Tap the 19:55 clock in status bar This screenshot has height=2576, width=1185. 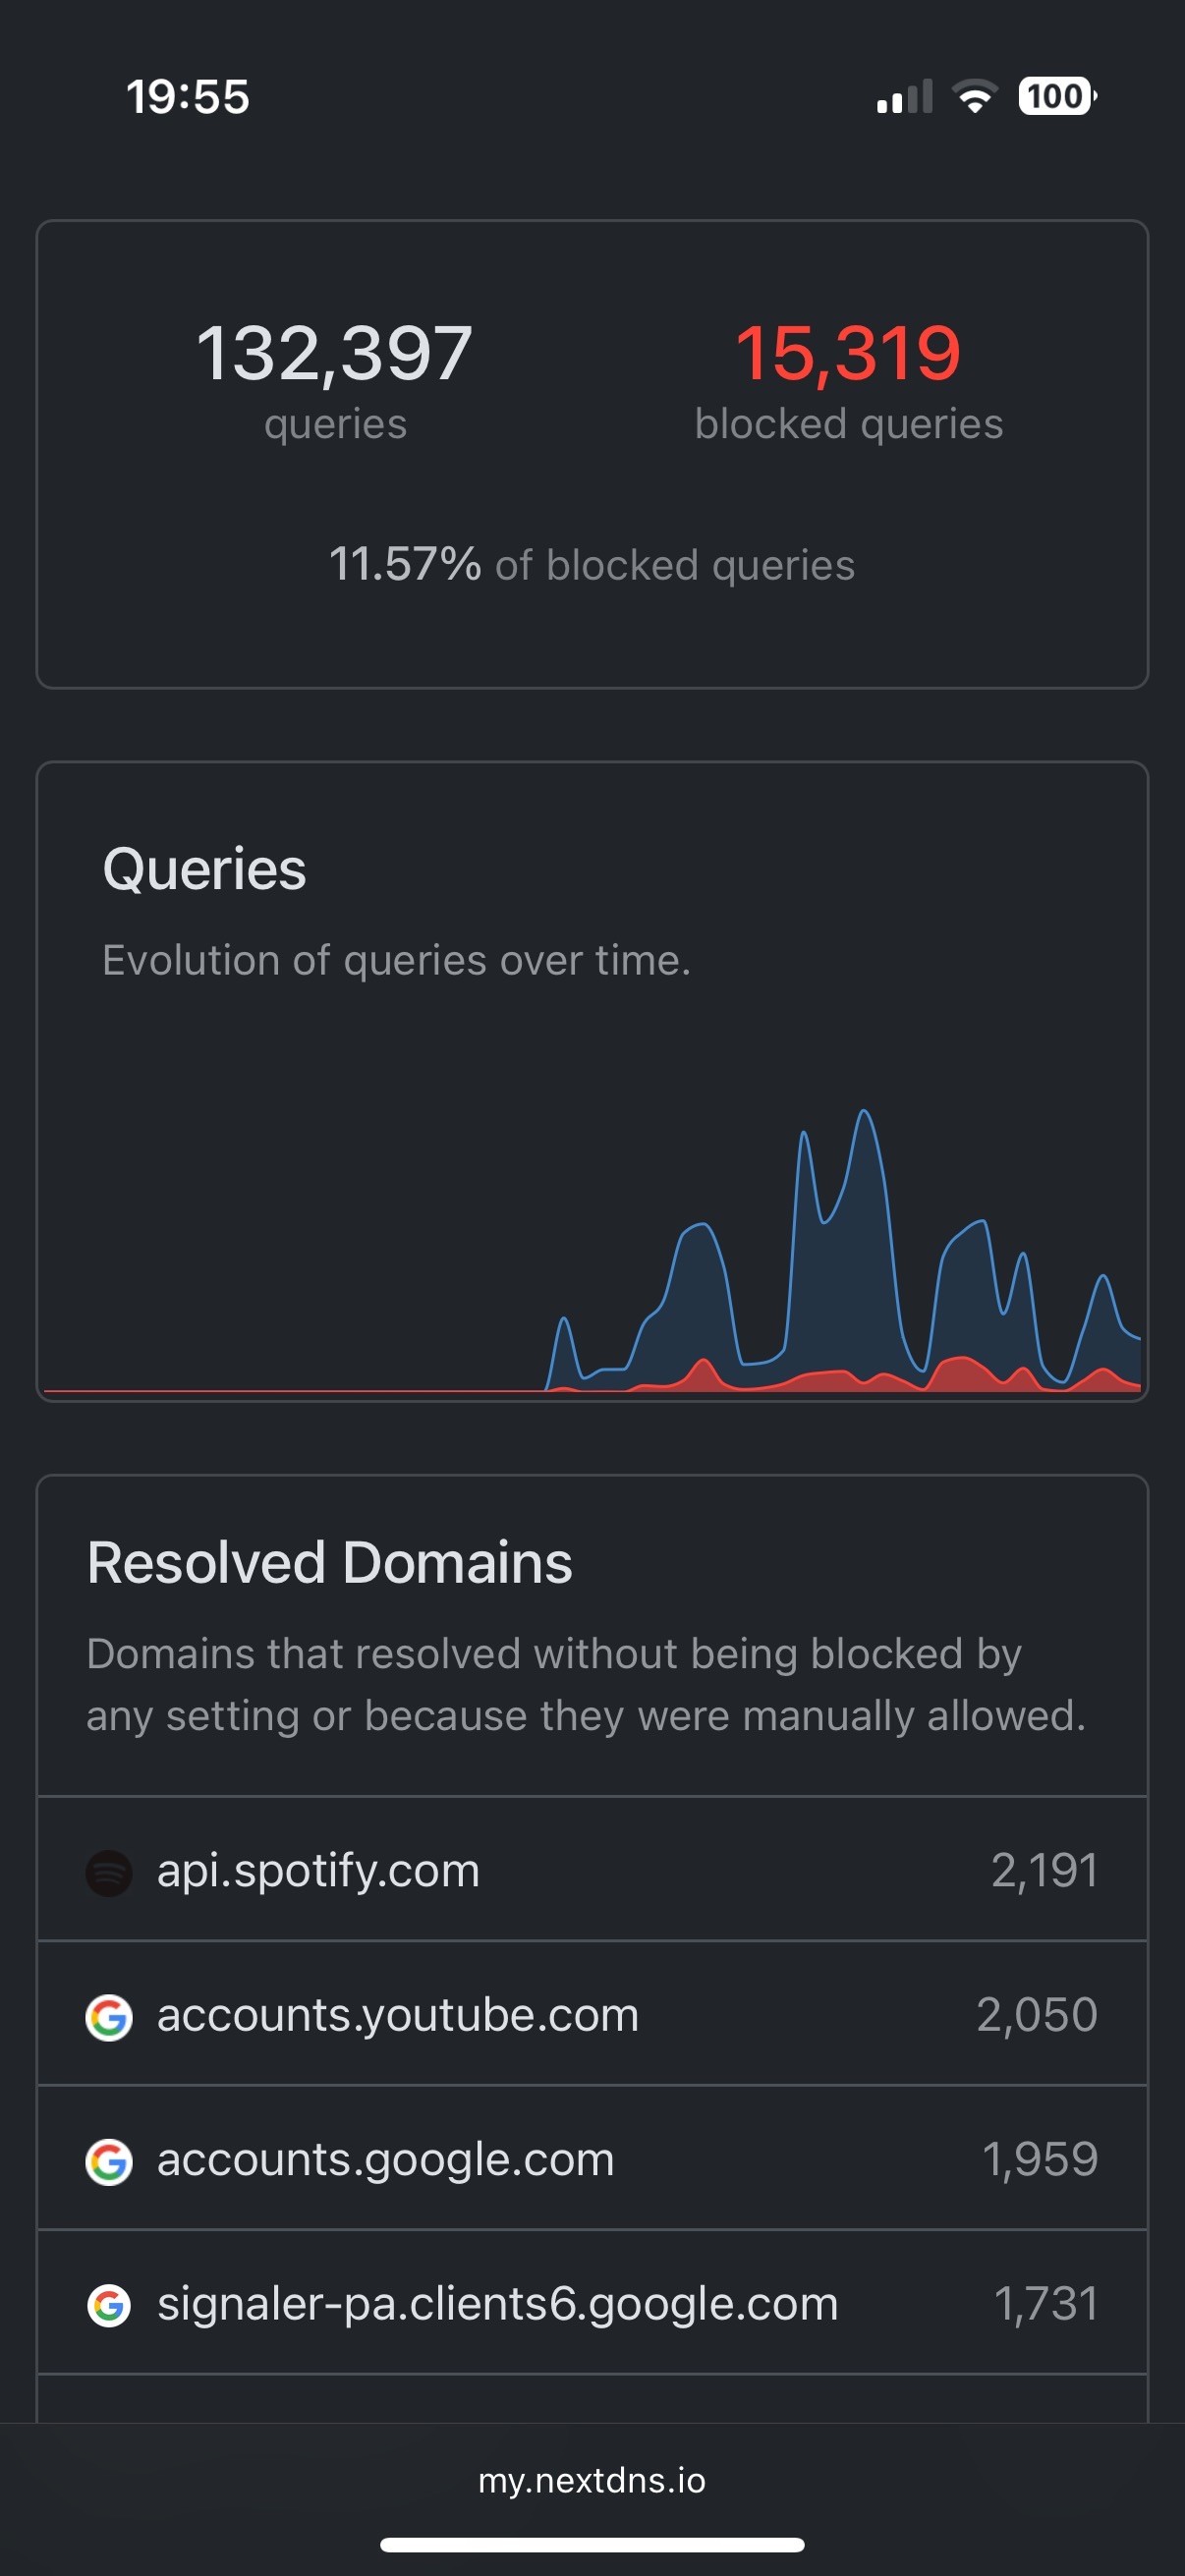click(188, 97)
